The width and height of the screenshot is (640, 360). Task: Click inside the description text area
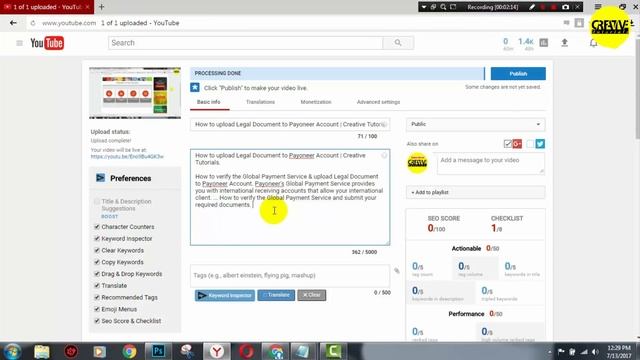pyautogui.click(x=290, y=197)
